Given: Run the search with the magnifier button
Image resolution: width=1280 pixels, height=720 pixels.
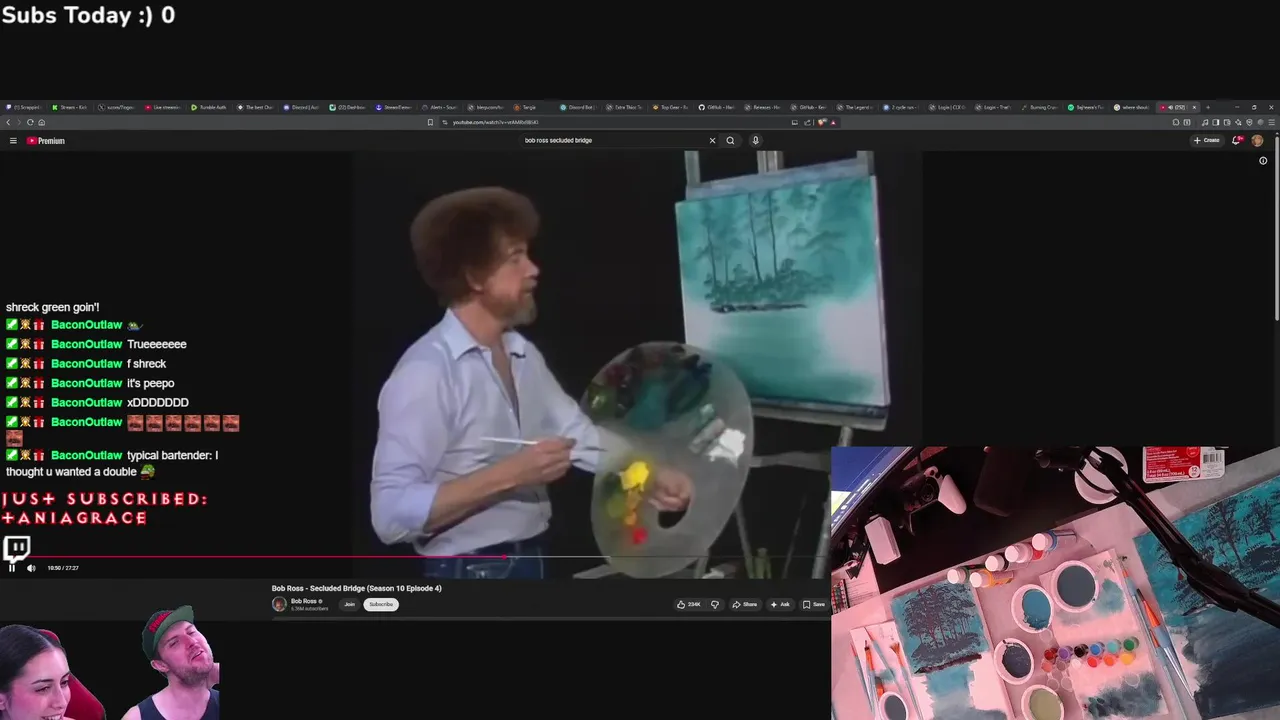Looking at the screenshot, I should [730, 140].
